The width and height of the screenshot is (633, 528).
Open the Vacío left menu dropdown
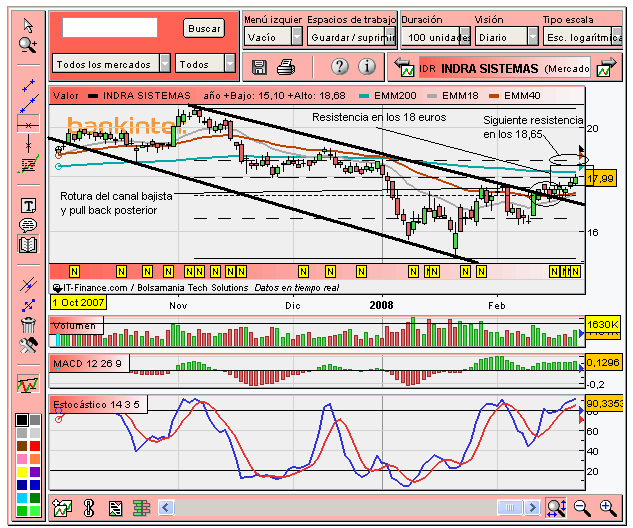[x=273, y=37]
